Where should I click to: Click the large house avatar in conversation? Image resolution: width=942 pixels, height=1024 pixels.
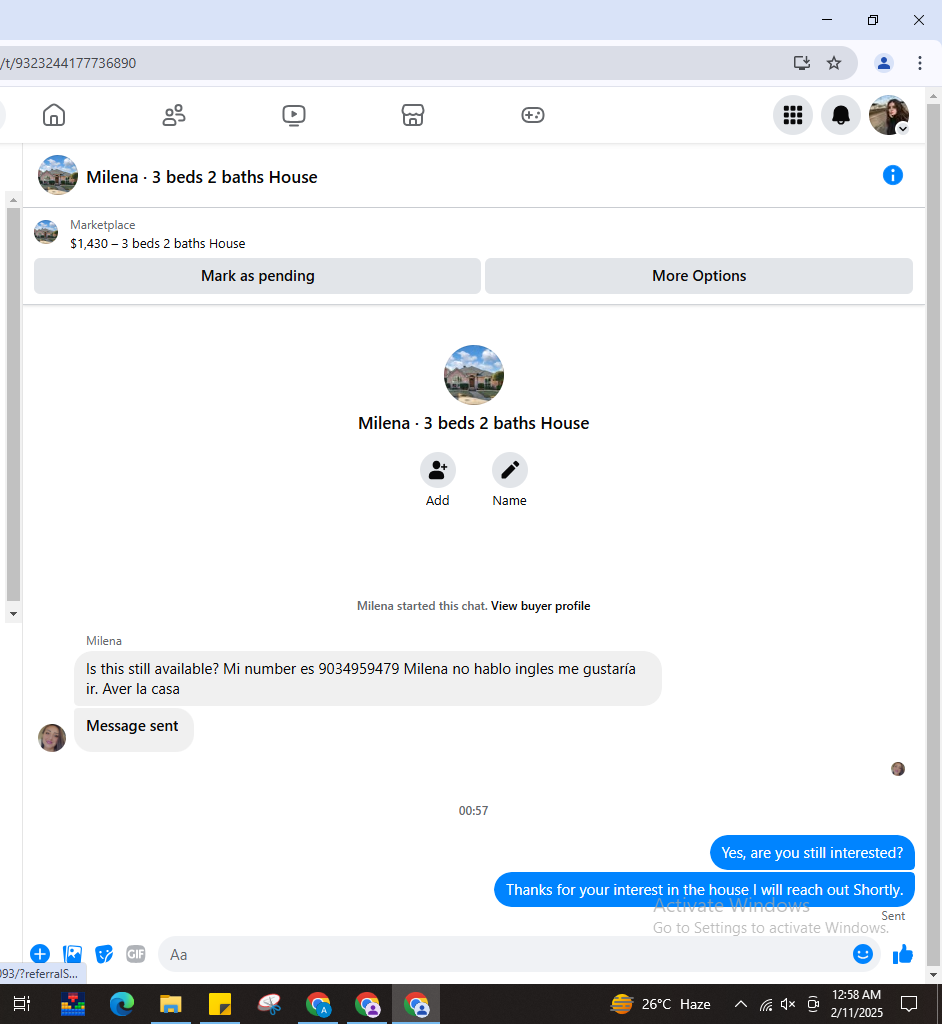point(474,375)
